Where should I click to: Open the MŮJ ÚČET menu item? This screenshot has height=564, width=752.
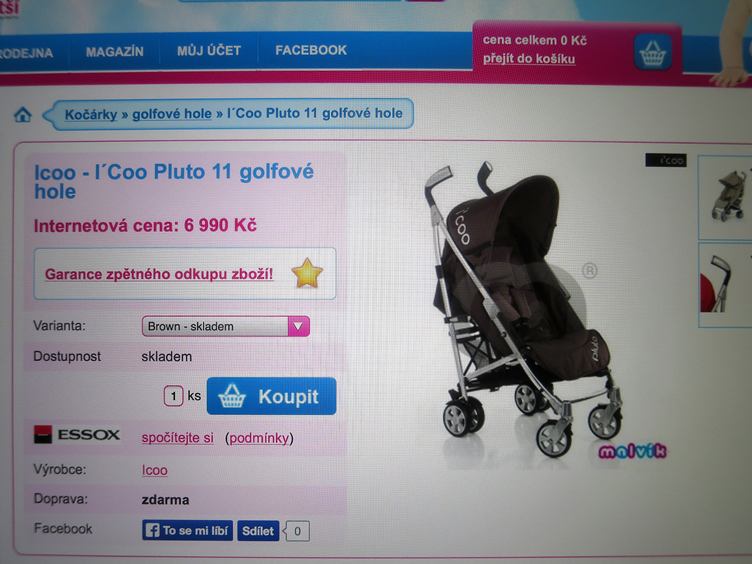[x=209, y=50]
